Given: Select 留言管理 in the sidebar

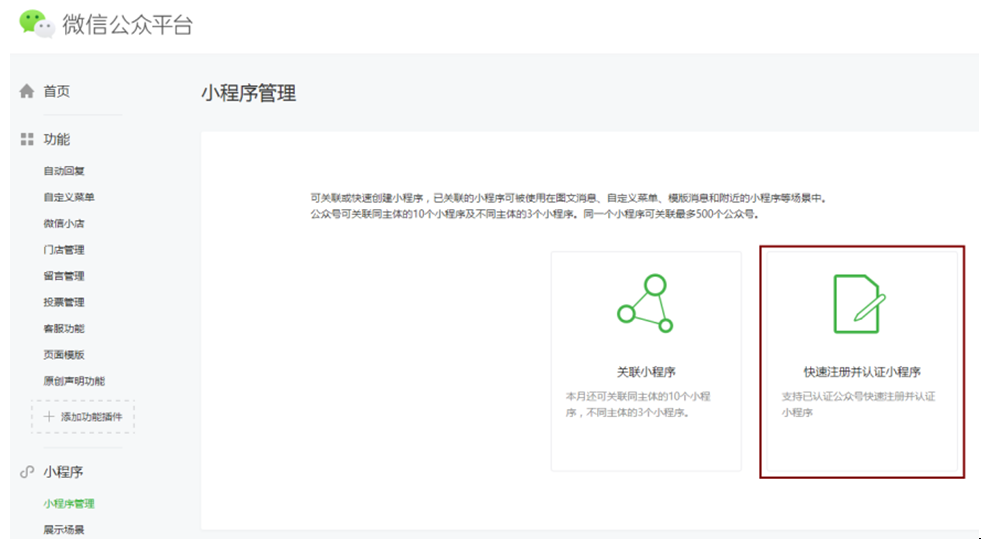Looking at the screenshot, I should click(x=64, y=276).
